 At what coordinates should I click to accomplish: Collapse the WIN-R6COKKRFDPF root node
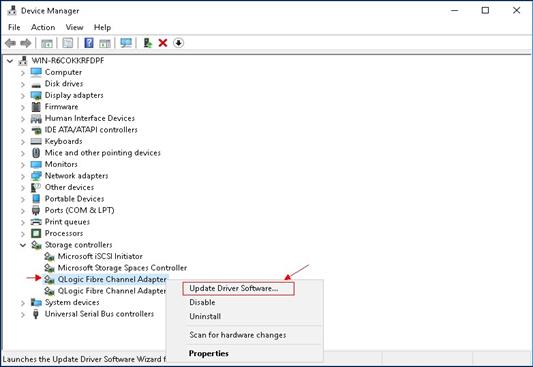tap(10, 61)
